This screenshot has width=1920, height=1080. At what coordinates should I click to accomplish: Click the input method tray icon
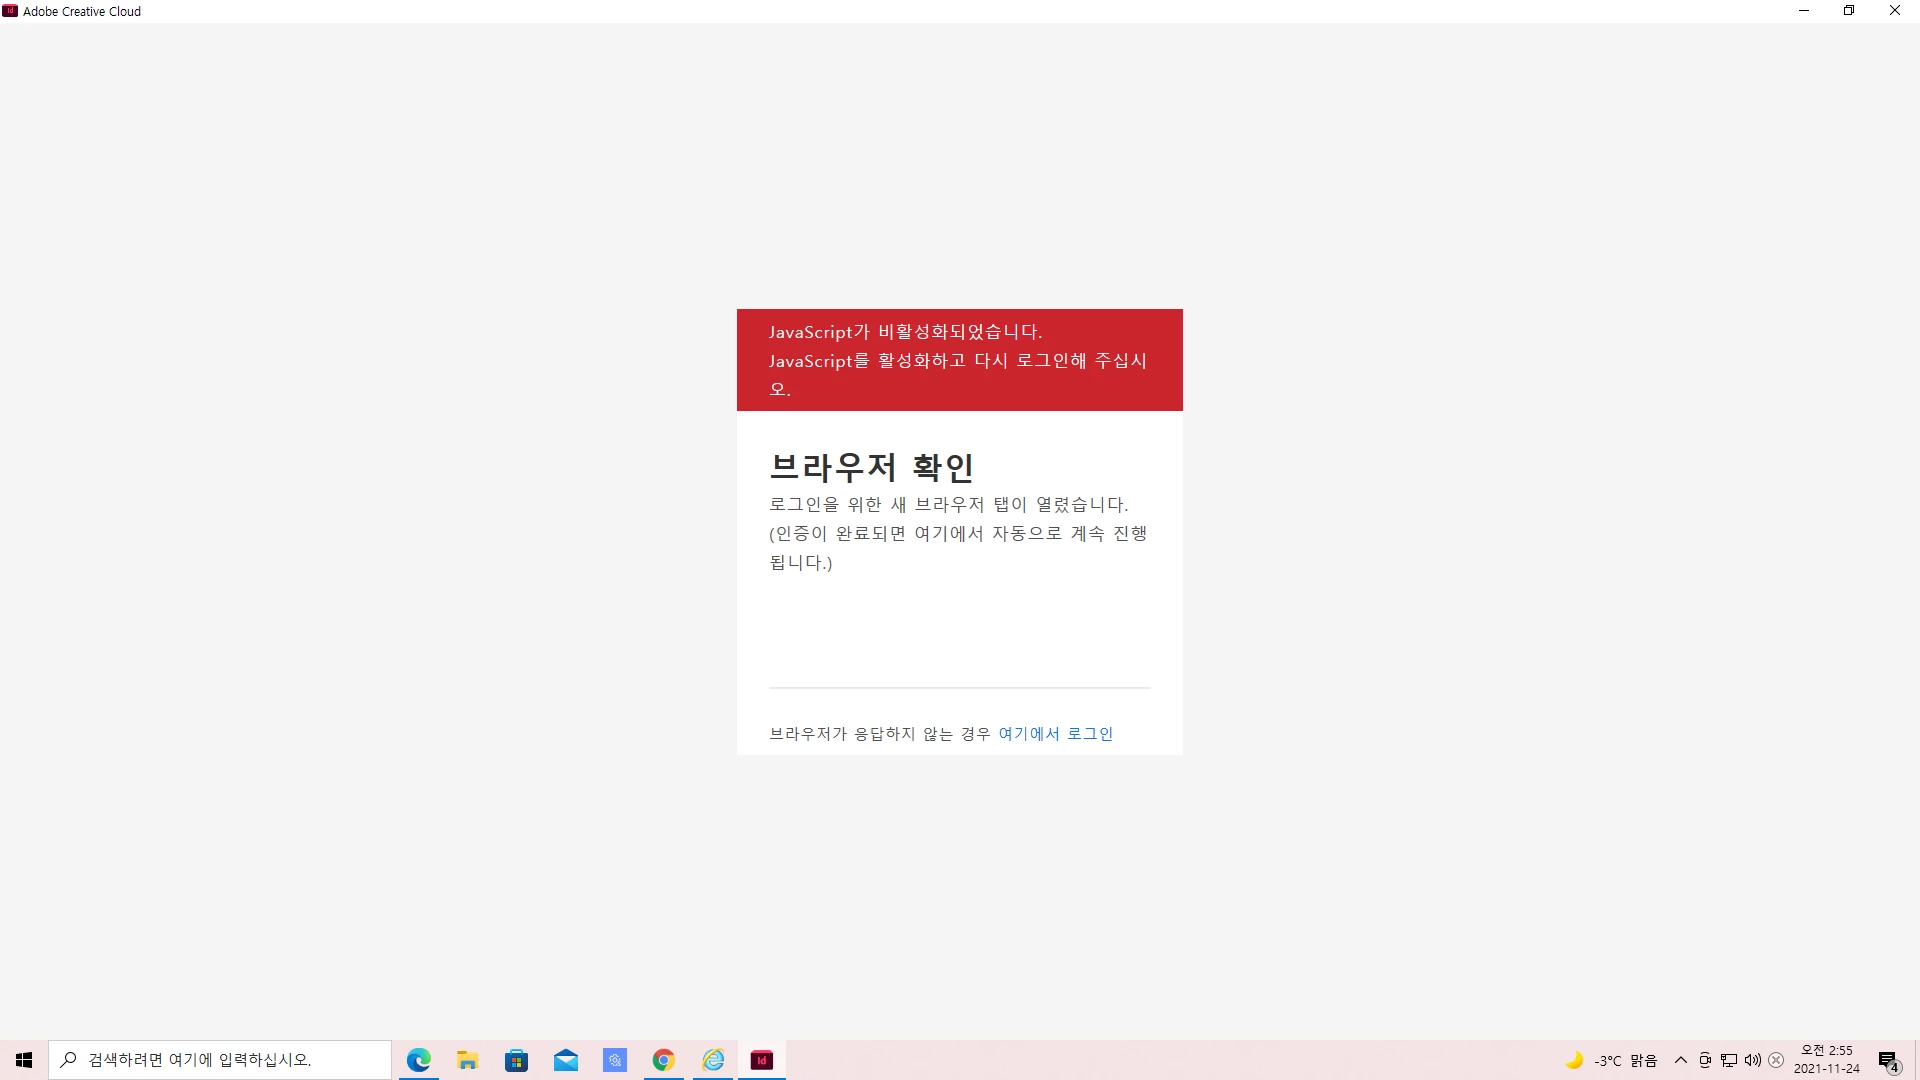tap(1776, 1060)
